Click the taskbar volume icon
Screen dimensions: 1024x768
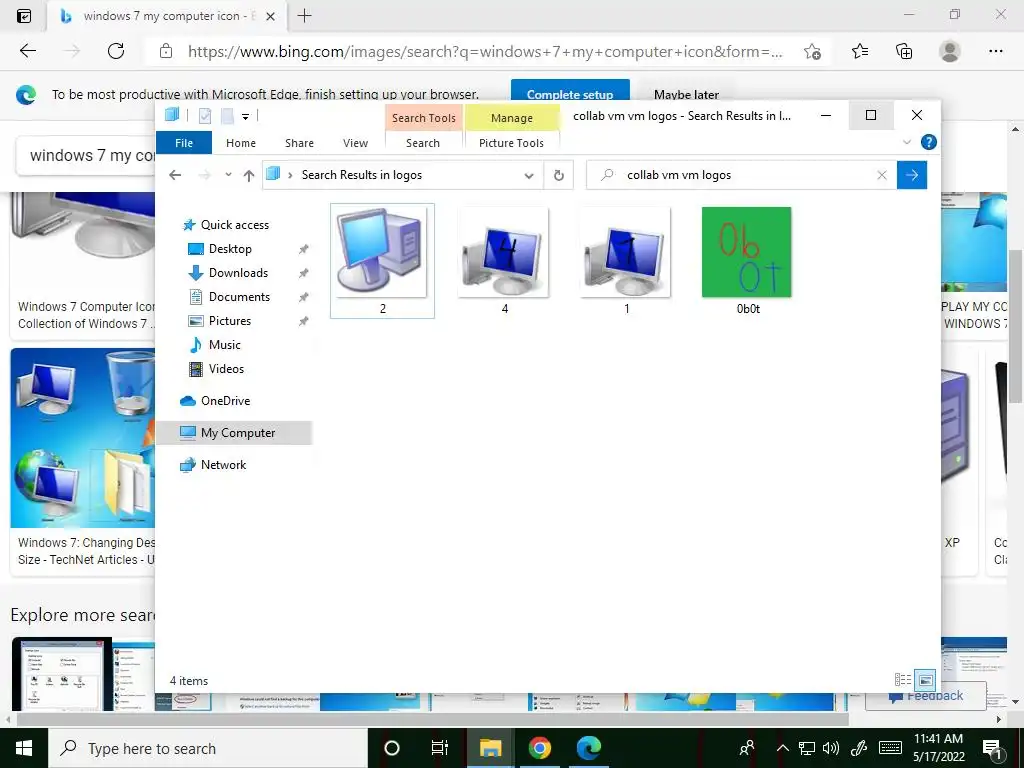point(831,748)
